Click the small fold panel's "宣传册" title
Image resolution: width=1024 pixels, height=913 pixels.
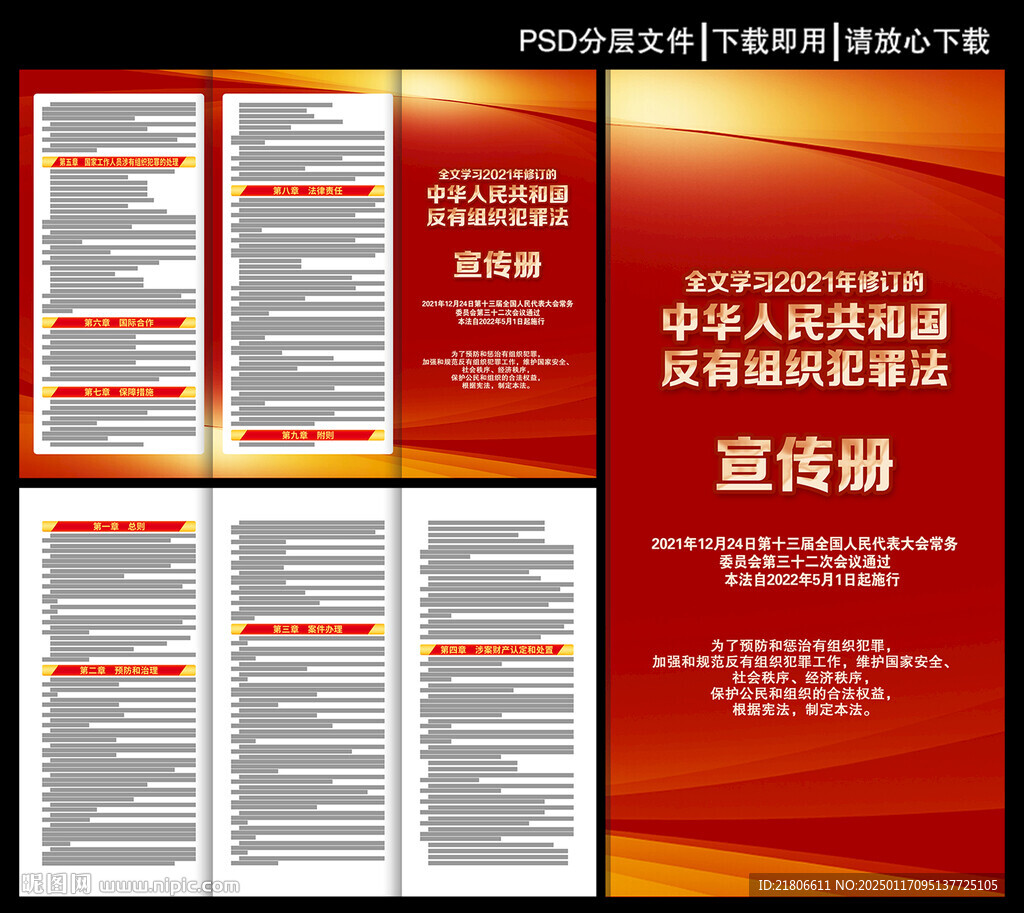point(498,265)
